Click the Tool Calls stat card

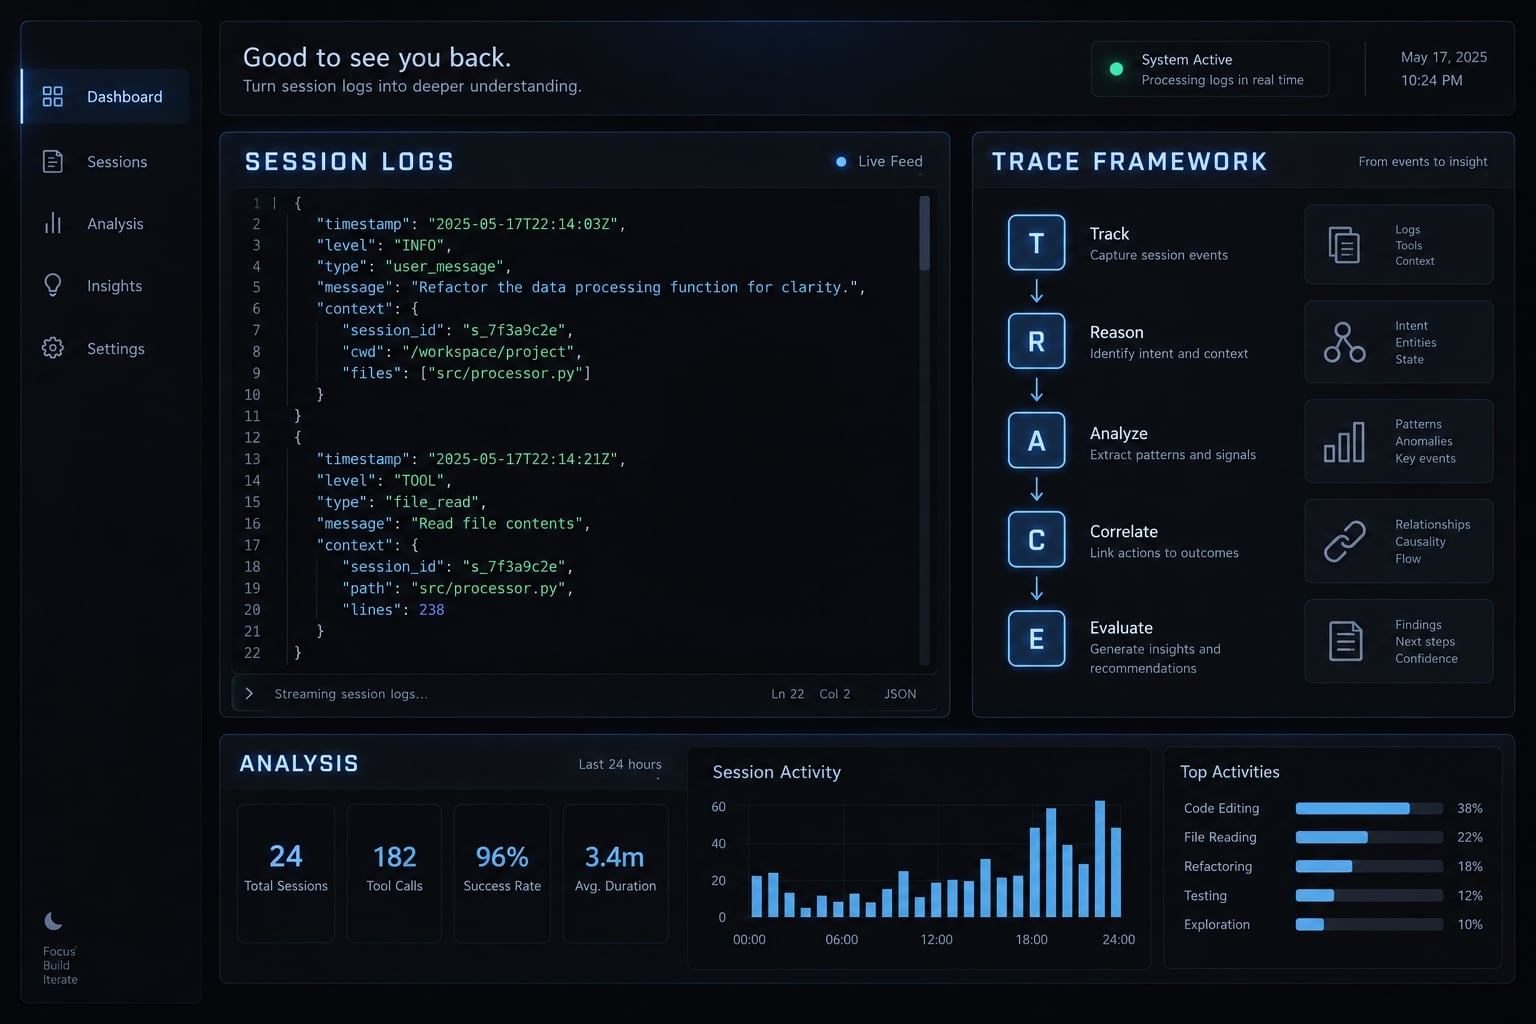pos(394,873)
